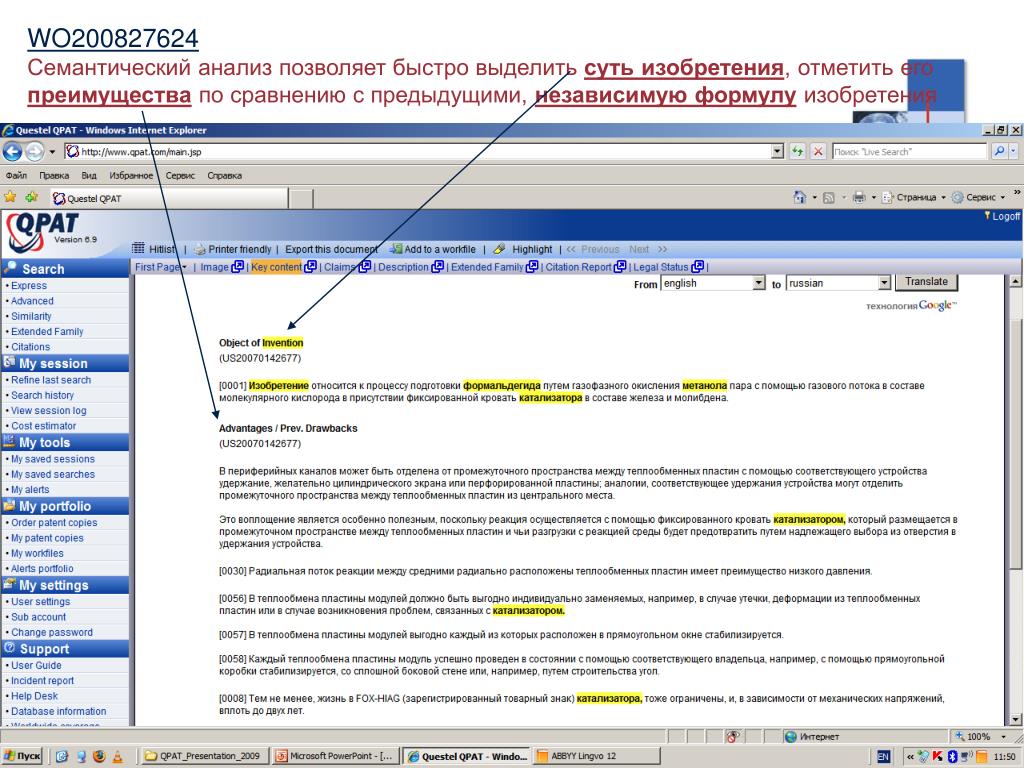Click the Bluetooth tray icon
1024x768 pixels.
pos(952,756)
